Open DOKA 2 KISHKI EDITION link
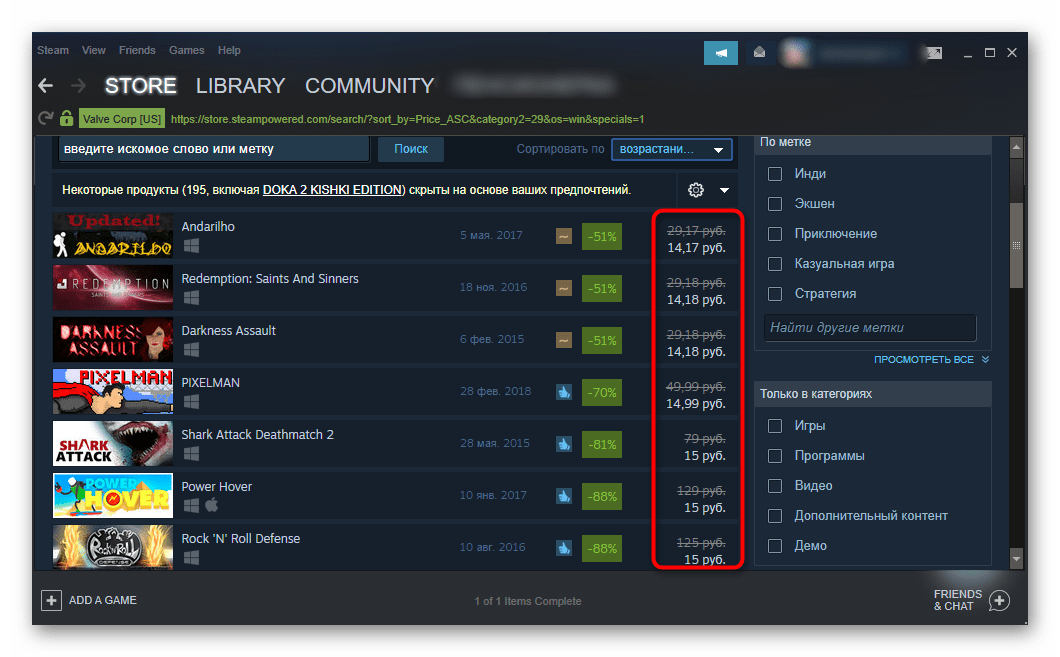Viewport: 1060px width, 657px height. point(333,190)
